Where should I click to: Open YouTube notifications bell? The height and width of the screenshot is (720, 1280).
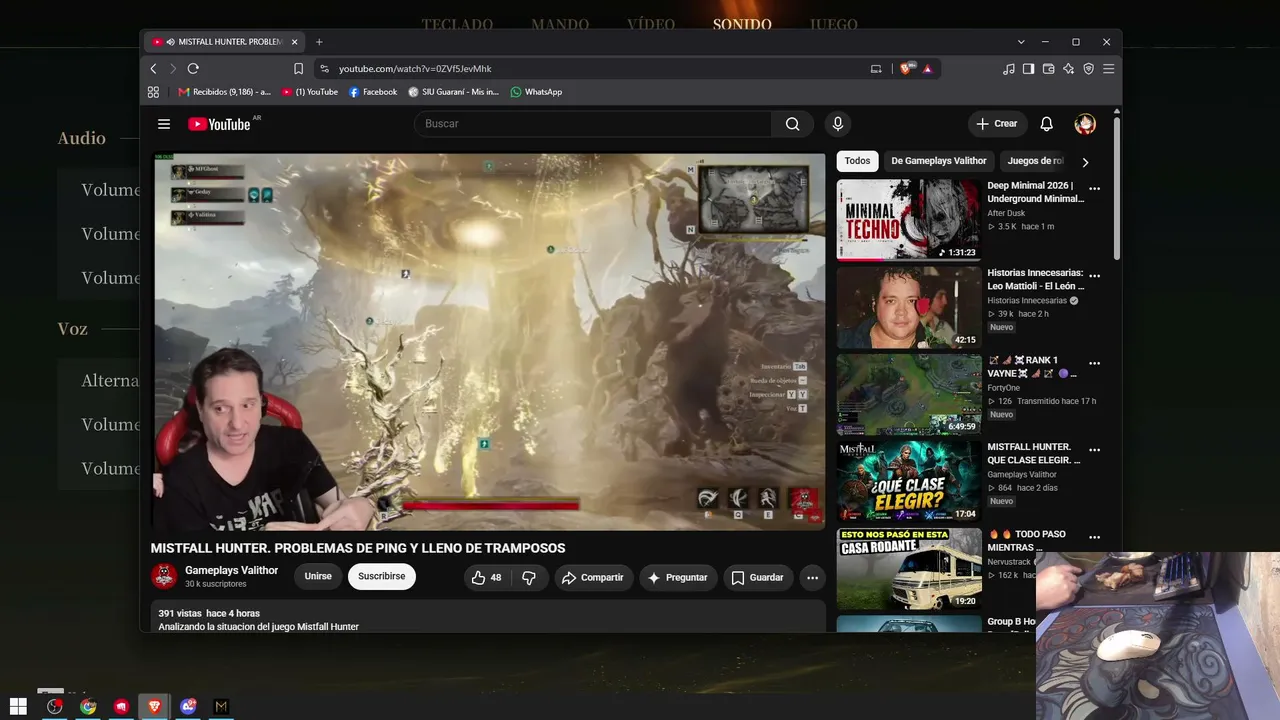point(1046,124)
